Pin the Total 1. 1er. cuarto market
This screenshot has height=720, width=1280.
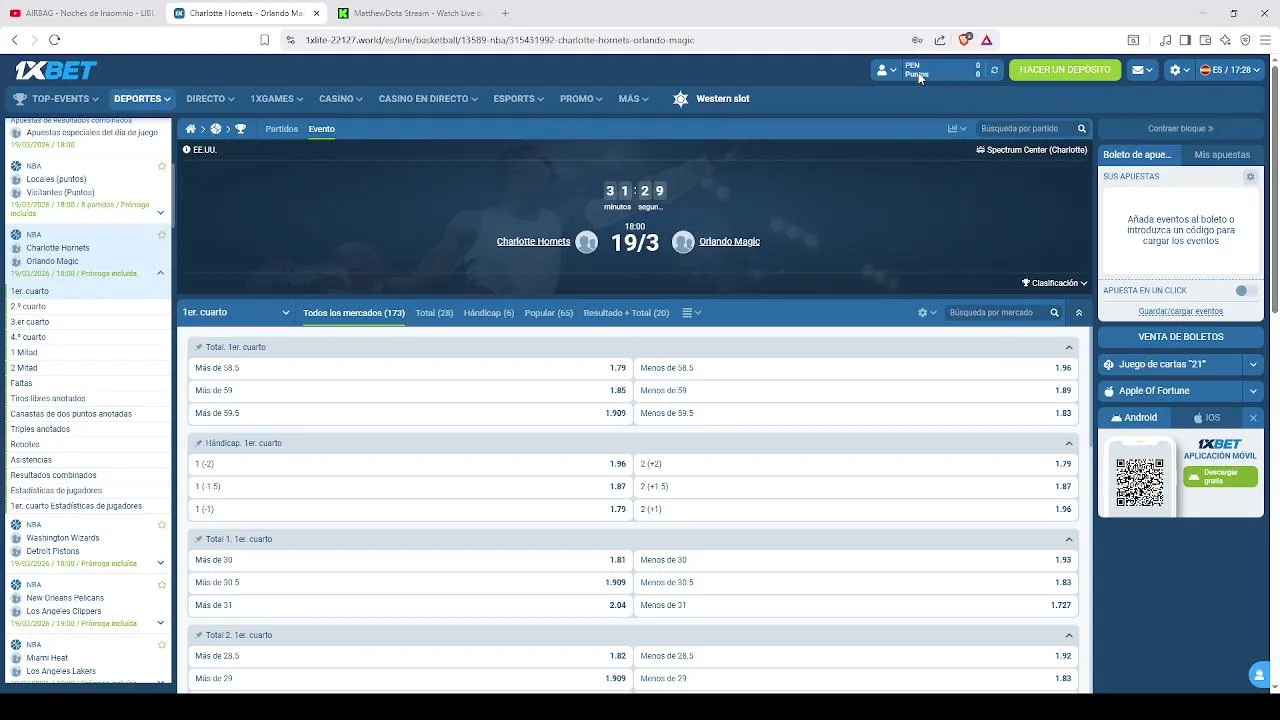click(199, 539)
